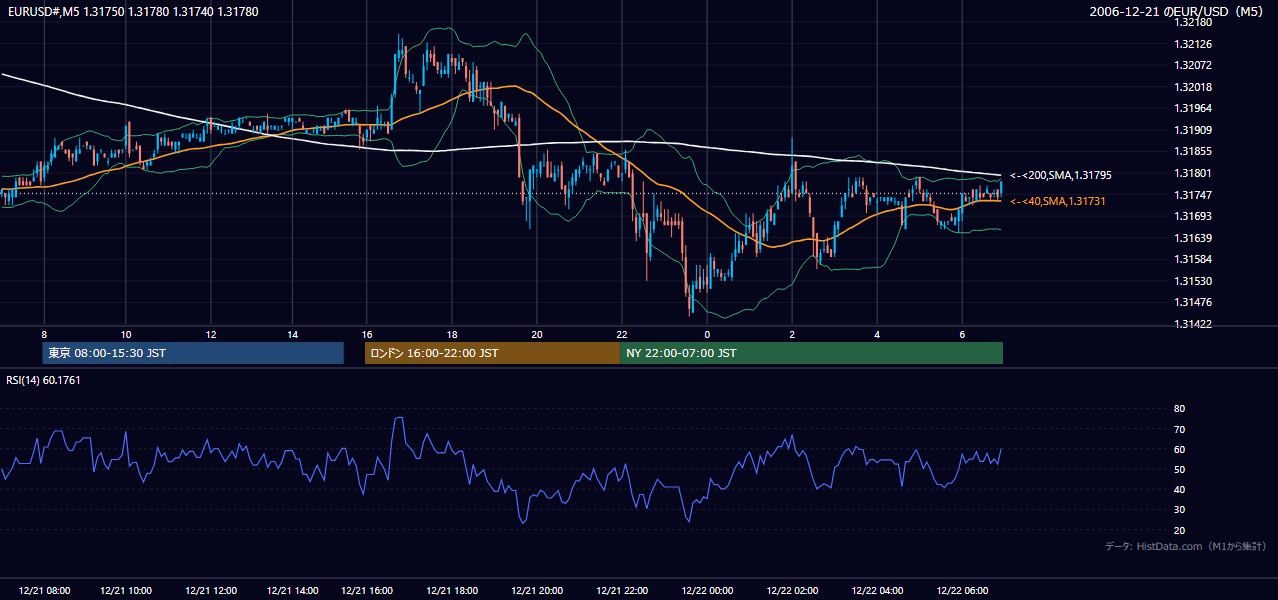Click price axis value 1.31964

point(1193,108)
